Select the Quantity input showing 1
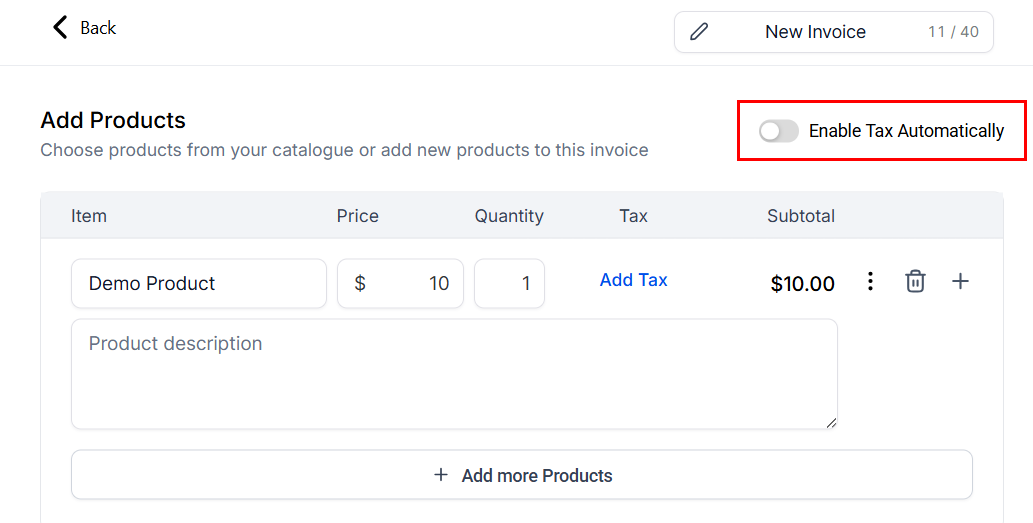Screen dimensions: 1033x523 (510, 284)
